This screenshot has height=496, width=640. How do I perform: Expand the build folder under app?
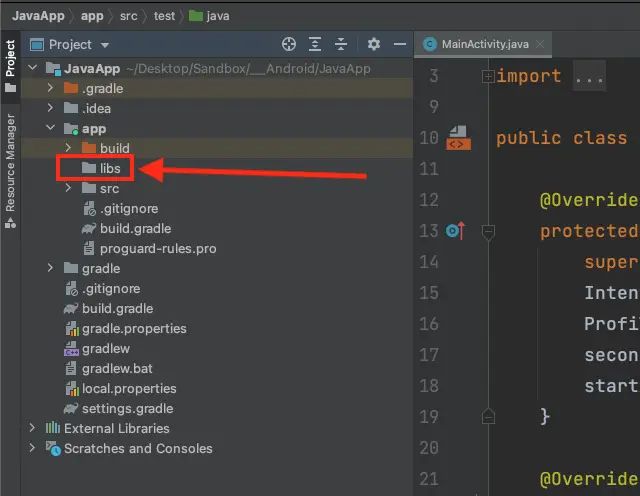[68, 148]
